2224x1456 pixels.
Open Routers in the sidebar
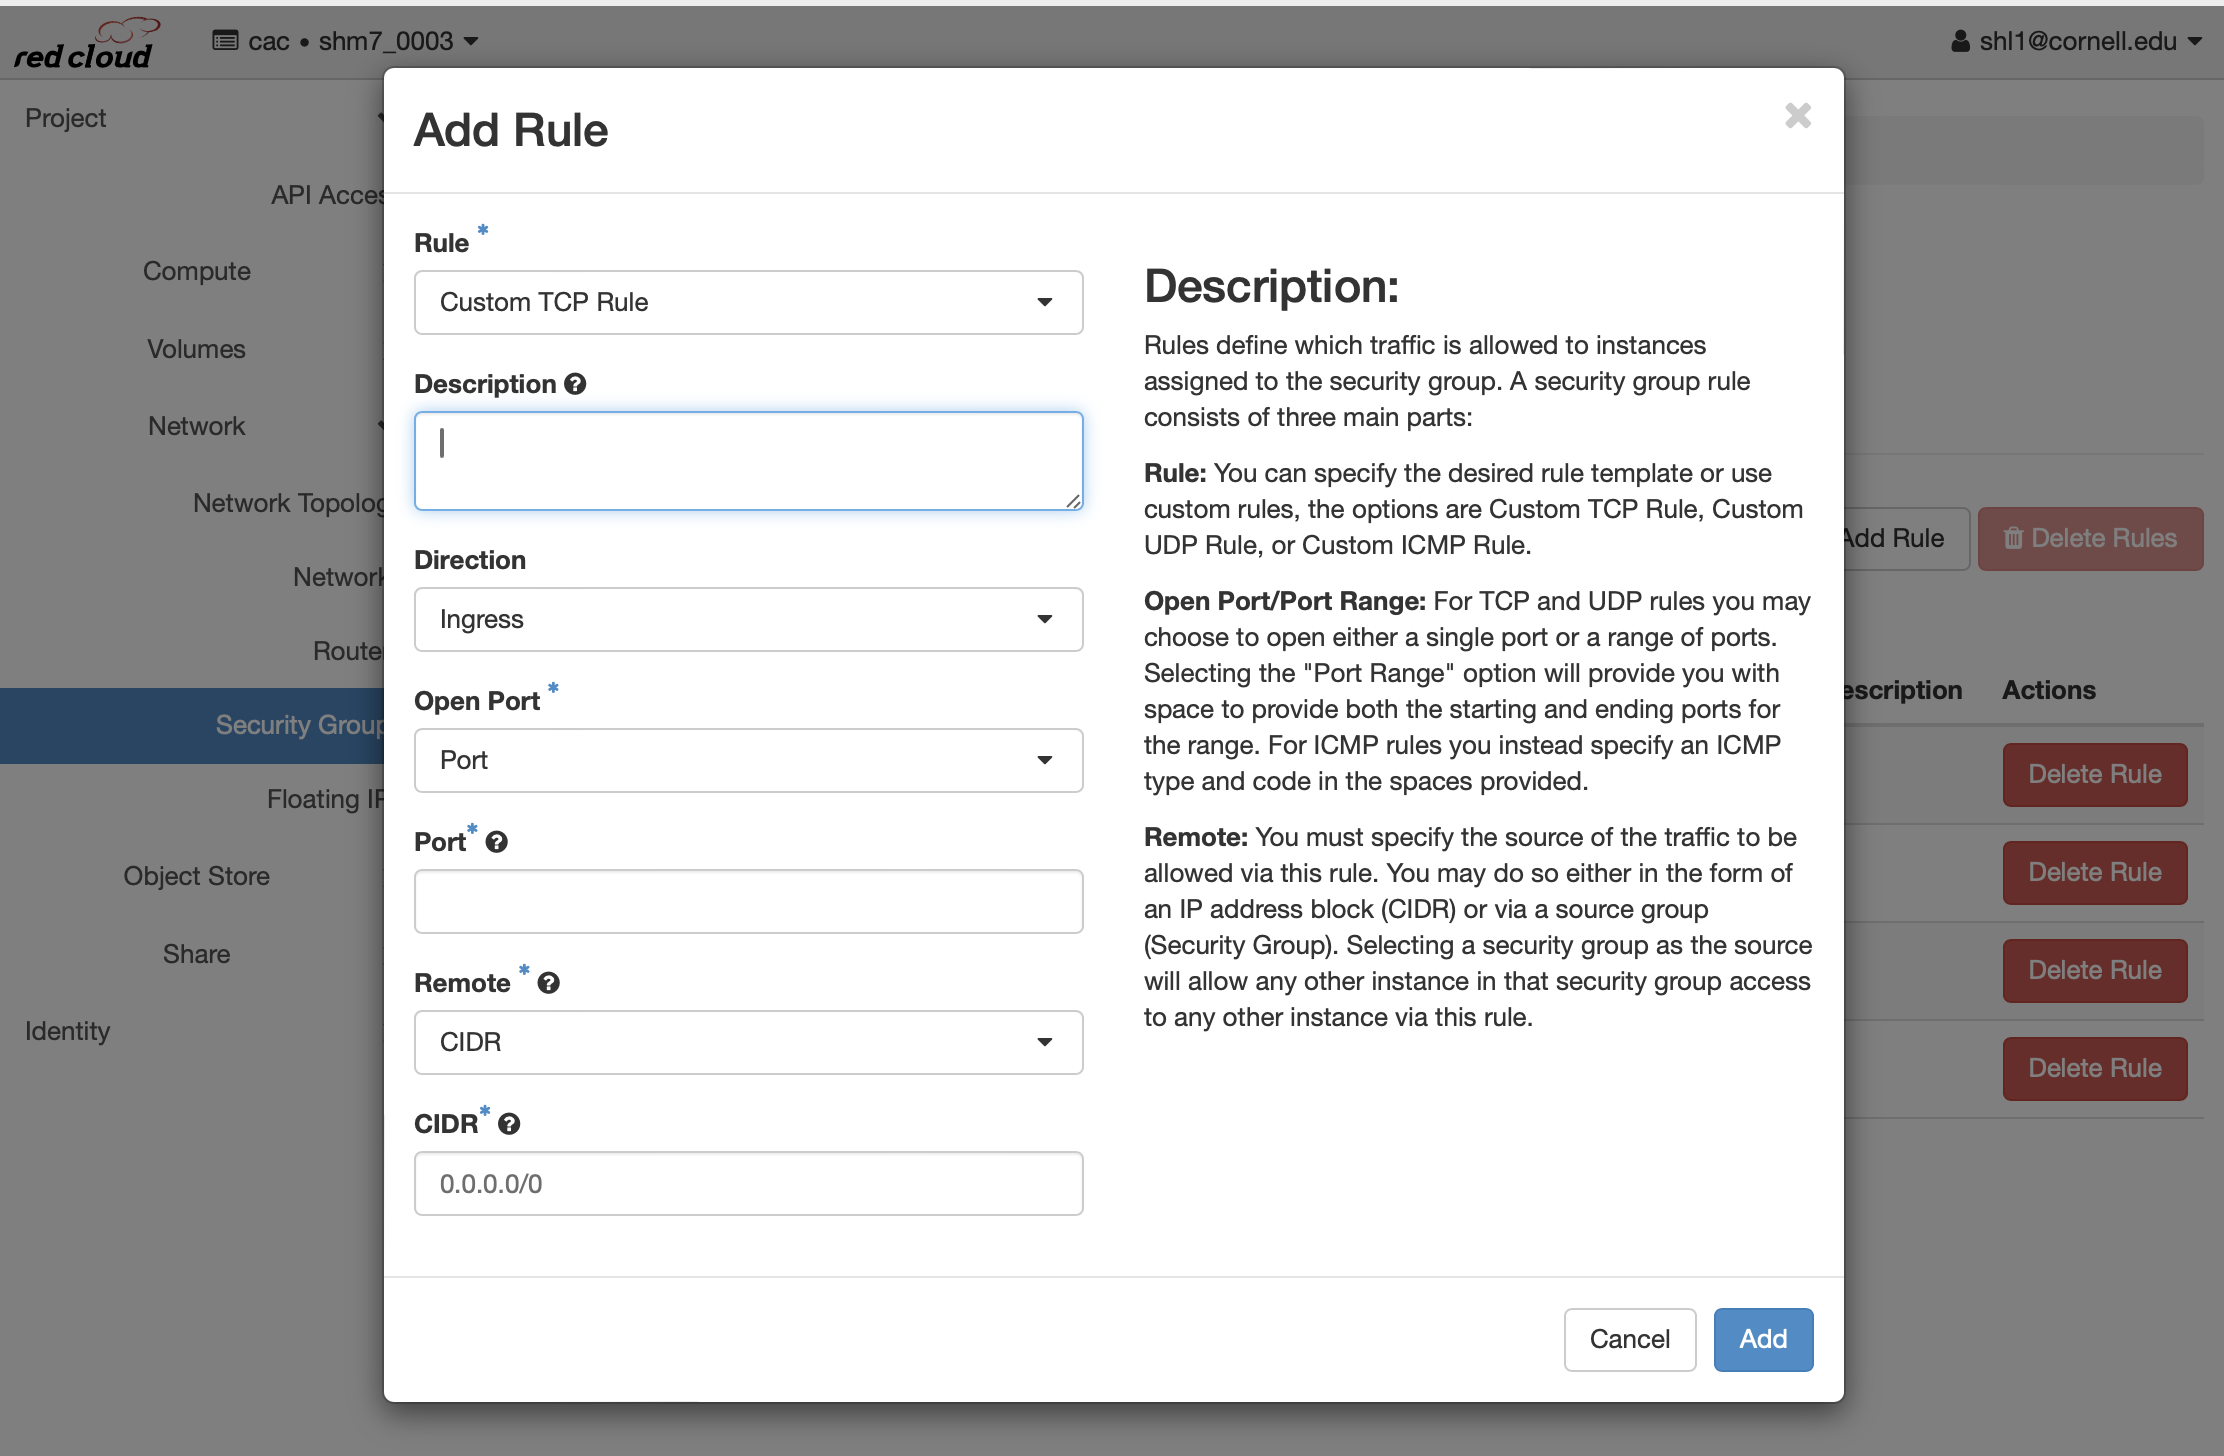348,651
